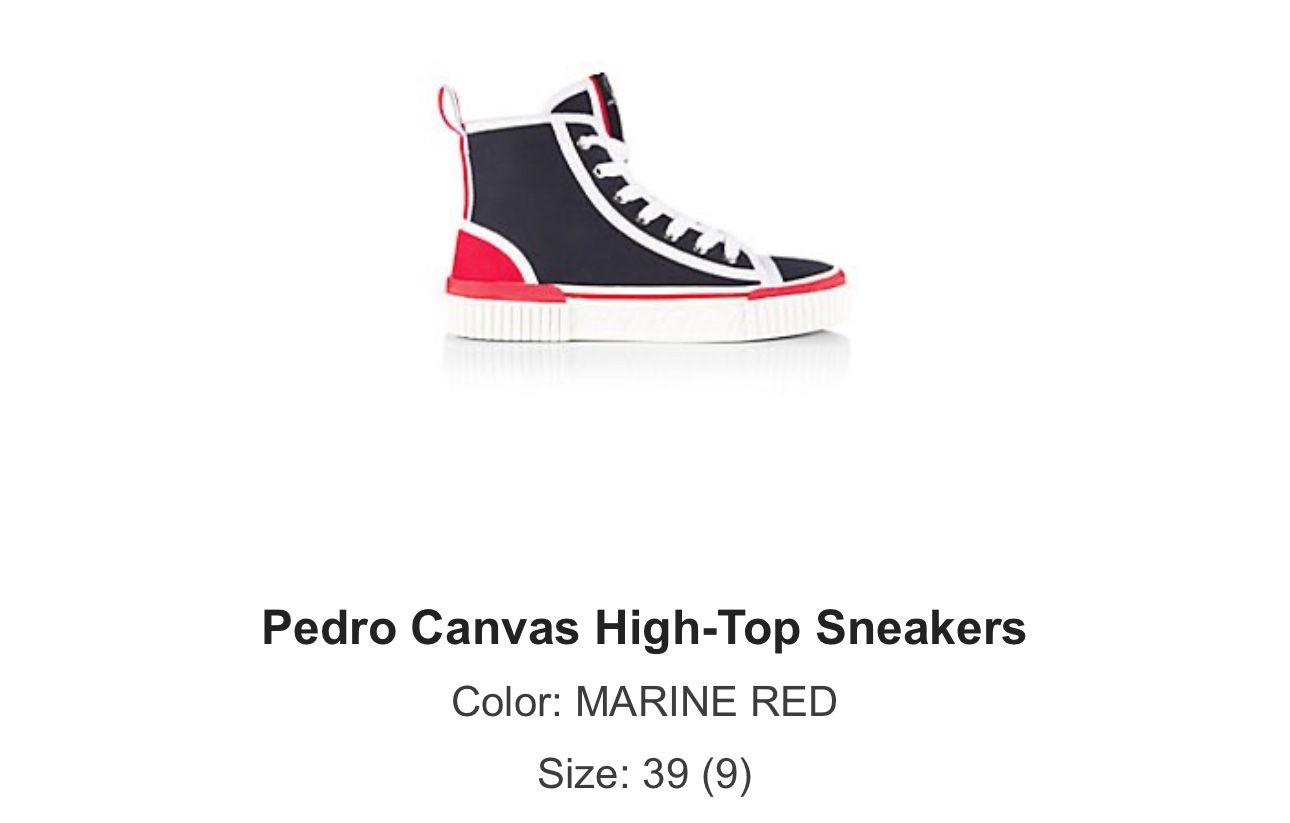Click the MARINE RED color value
1290x823 pixels.
[706, 702]
